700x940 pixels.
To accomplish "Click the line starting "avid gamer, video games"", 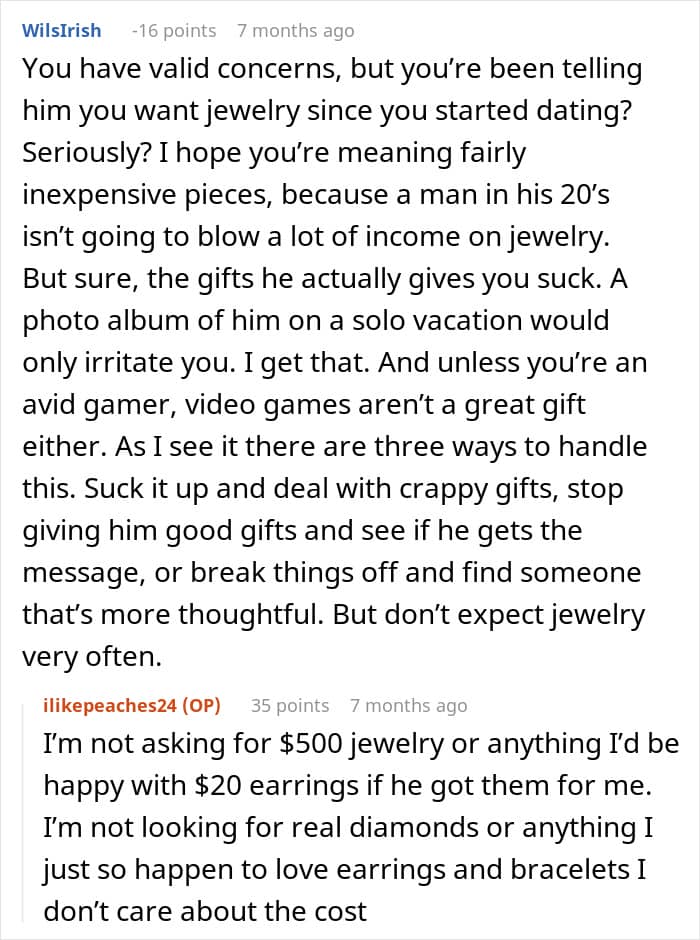I will pos(303,406).
